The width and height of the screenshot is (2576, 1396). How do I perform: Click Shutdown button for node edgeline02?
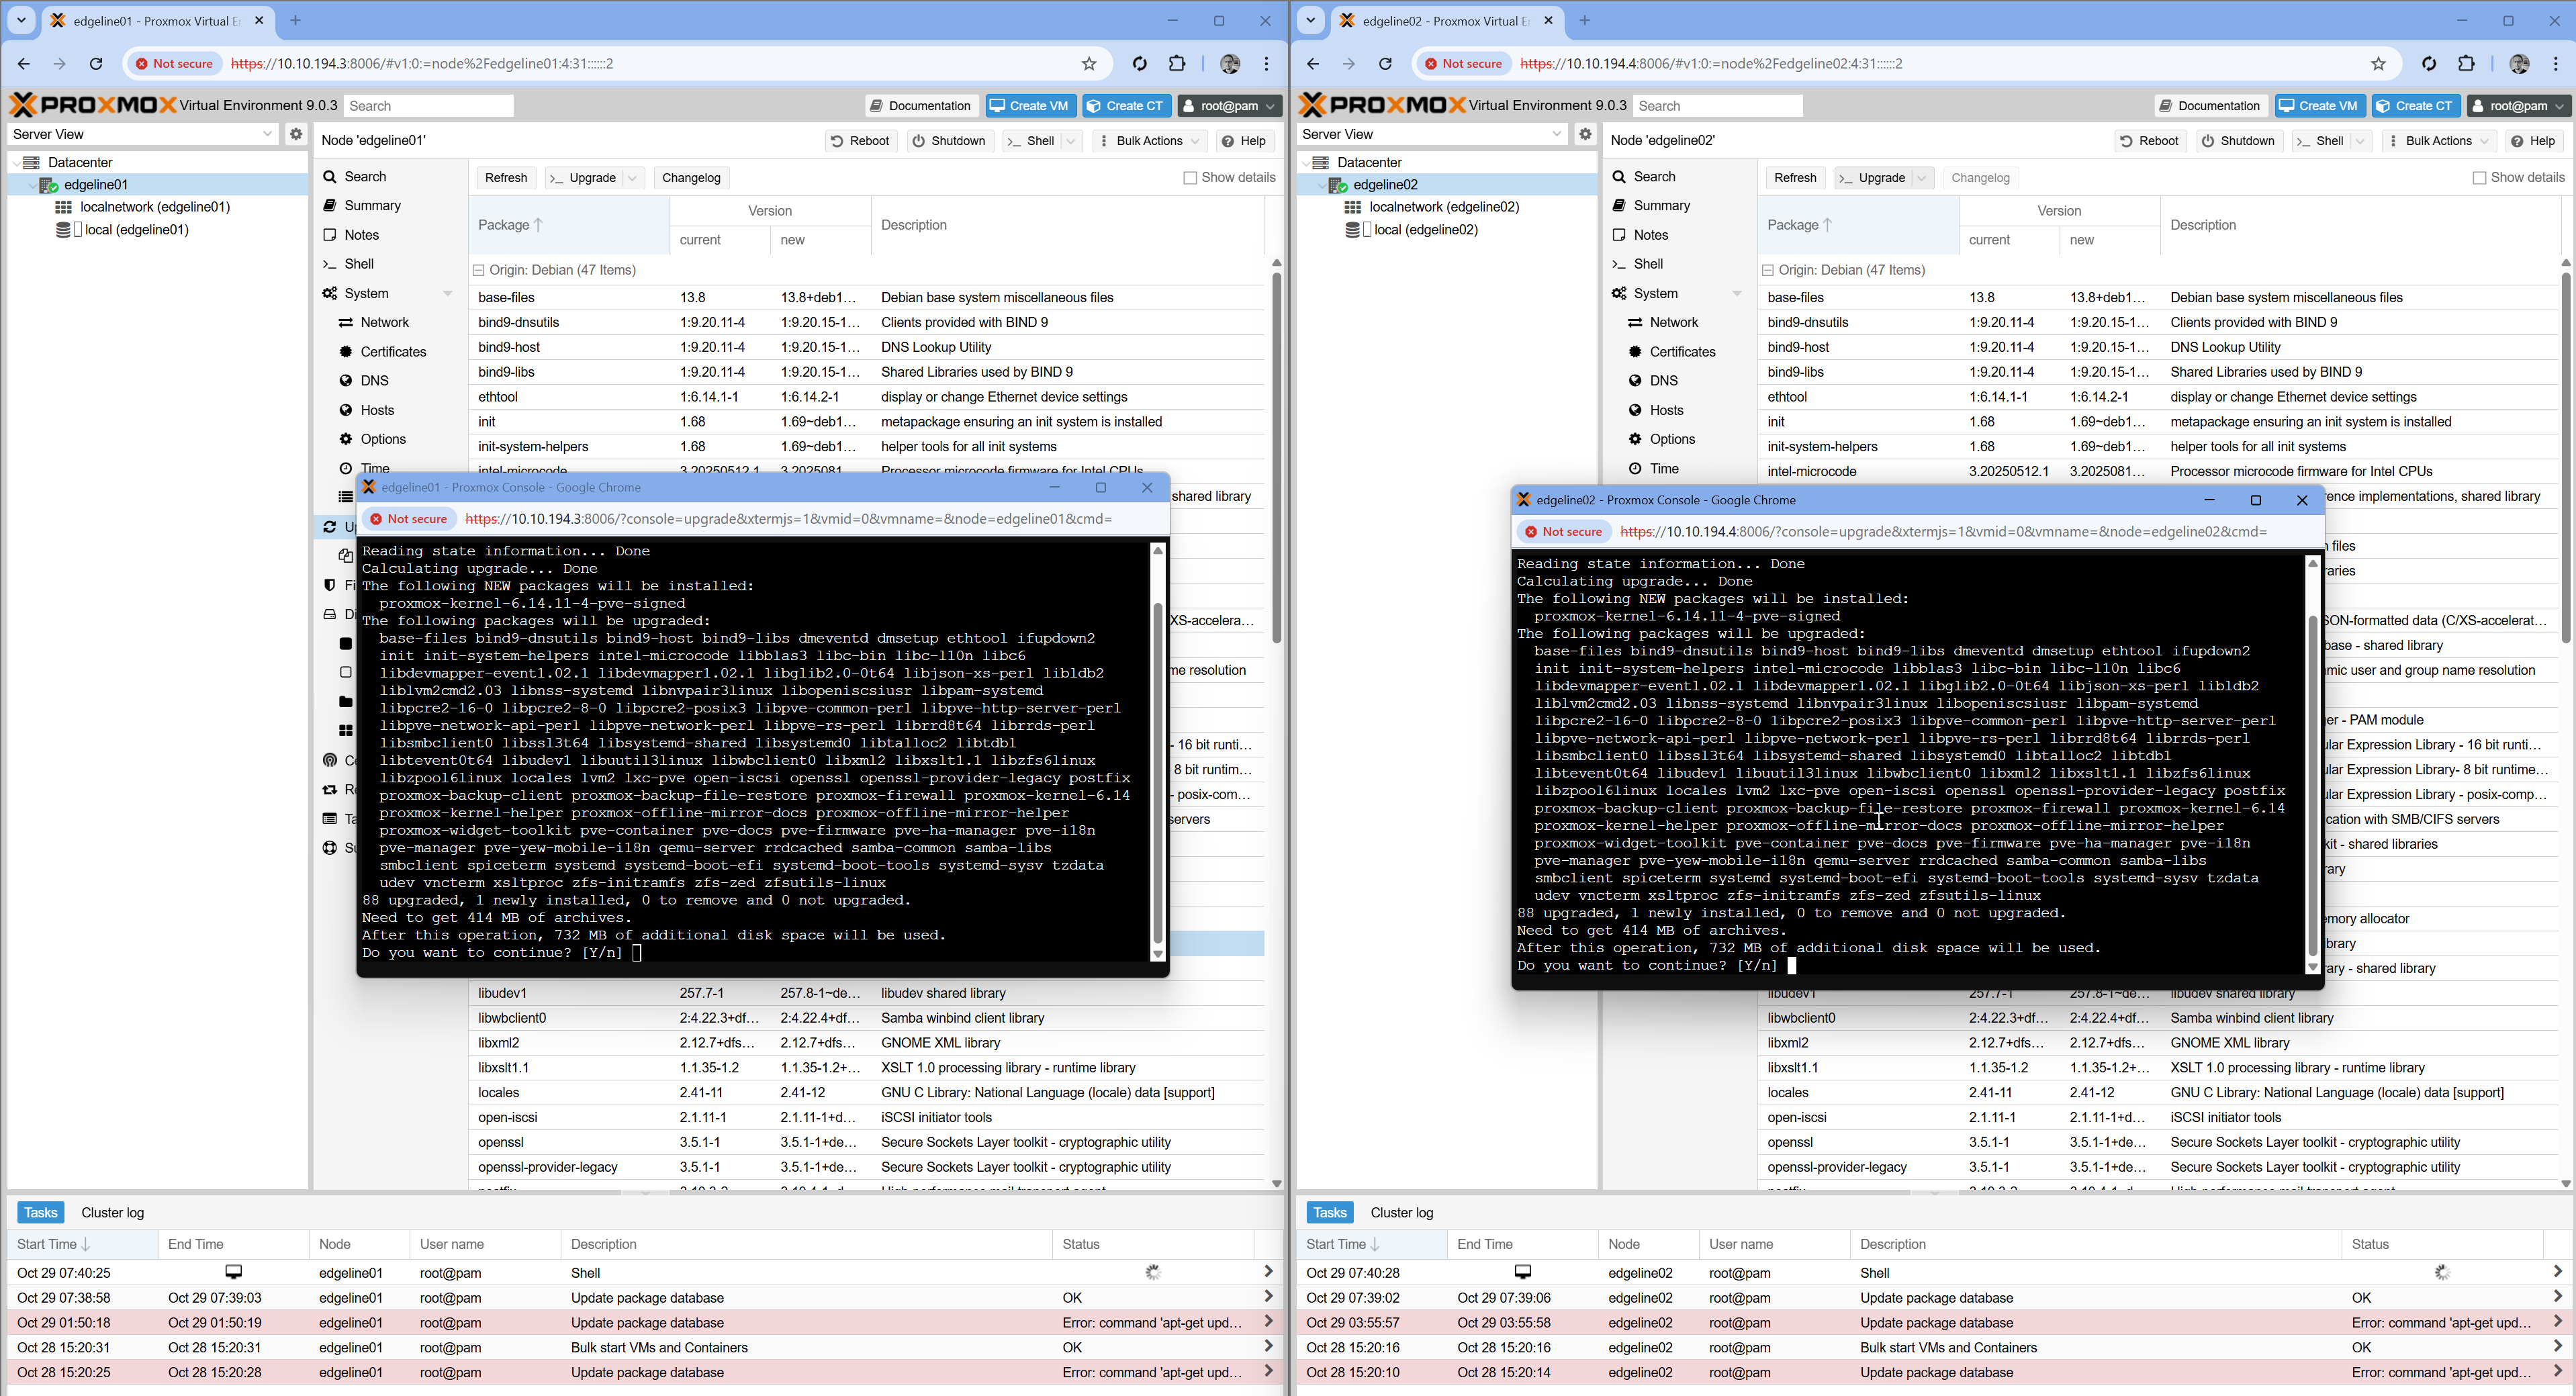point(2238,141)
